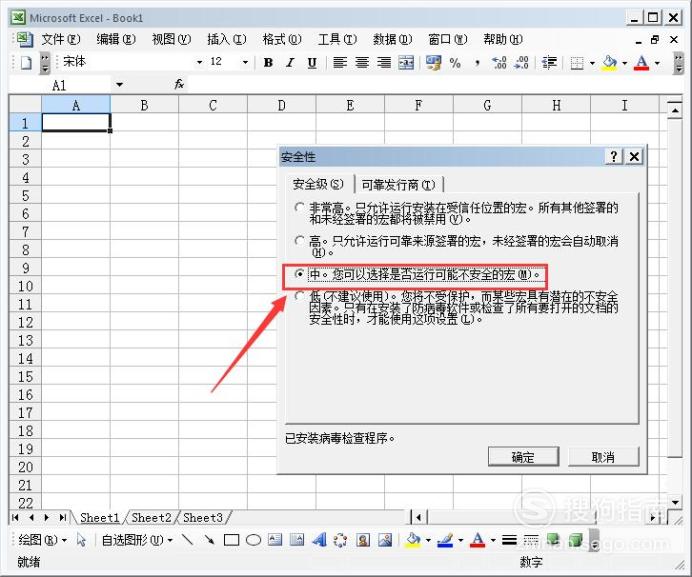The image size is (692, 577).
Task: Switch to the 安全级(S) tab
Action: point(318,184)
